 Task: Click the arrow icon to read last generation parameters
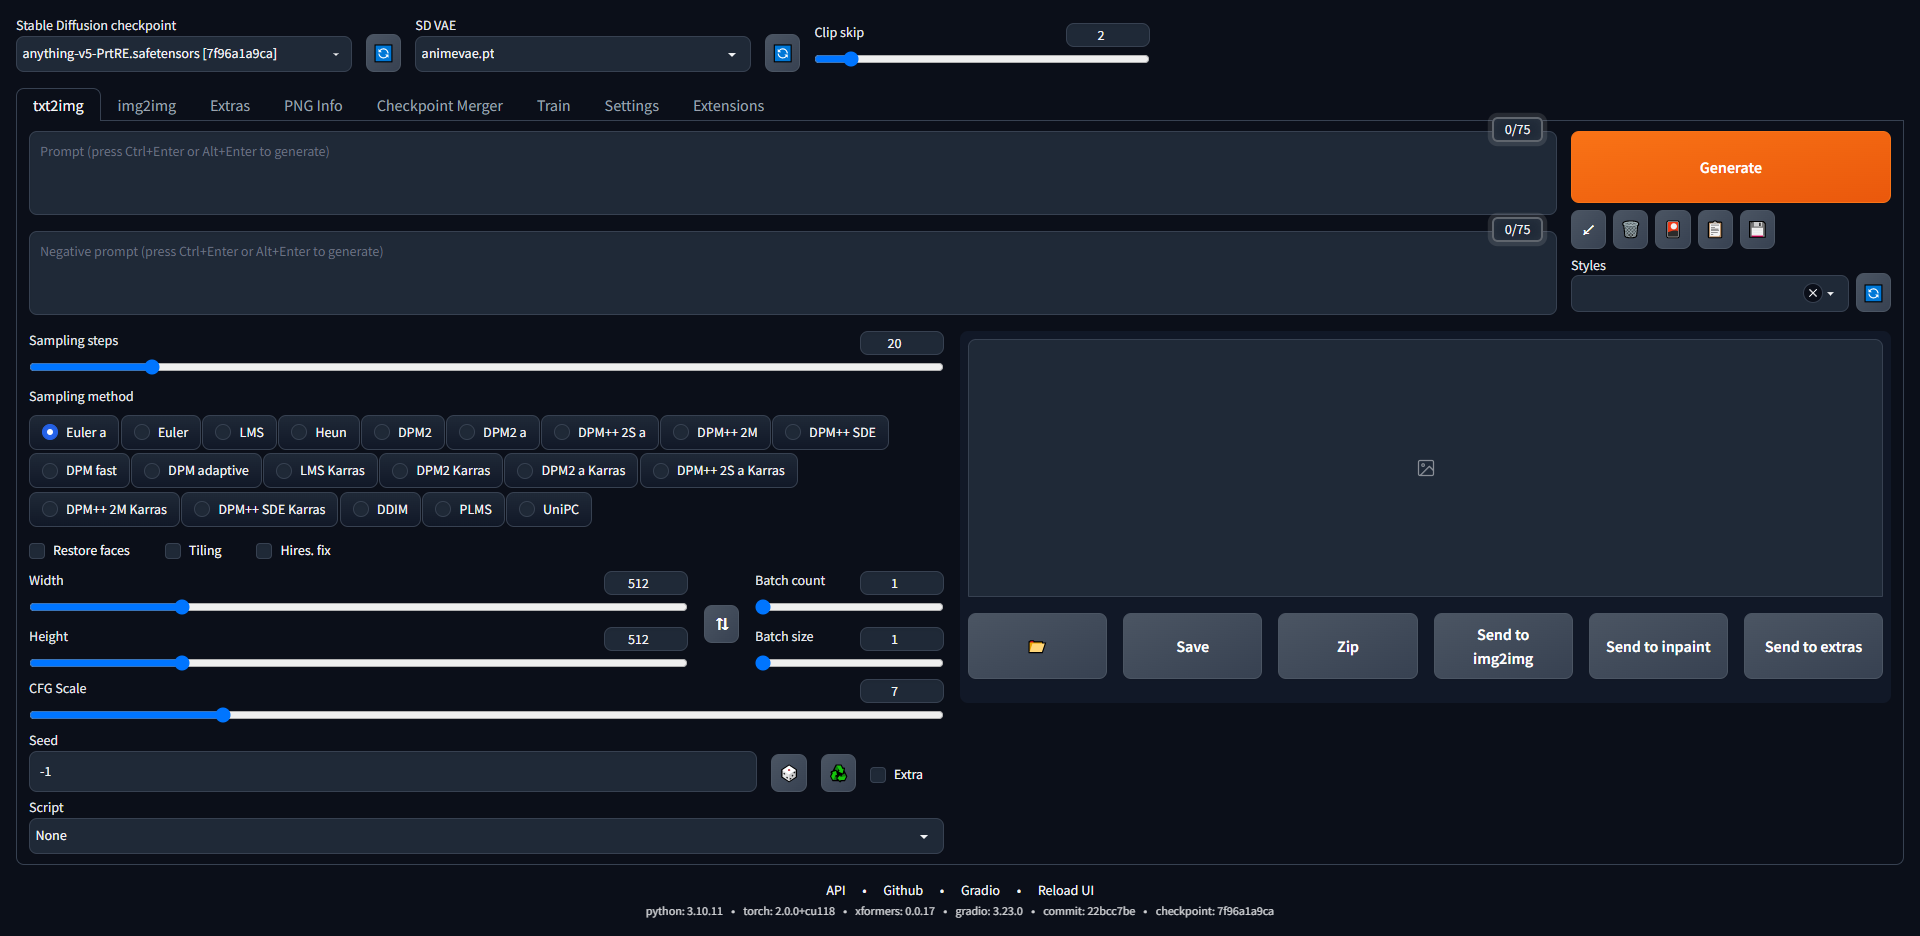(1588, 230)
